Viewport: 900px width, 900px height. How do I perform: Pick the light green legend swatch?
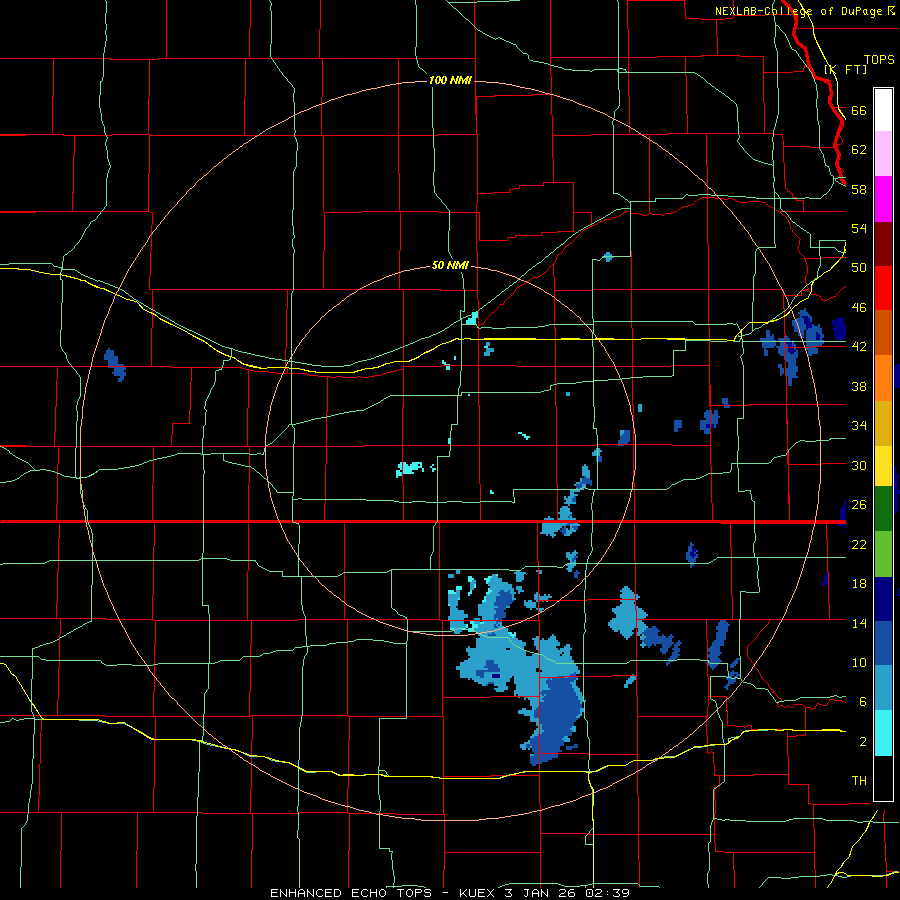[x=883, y=554]
